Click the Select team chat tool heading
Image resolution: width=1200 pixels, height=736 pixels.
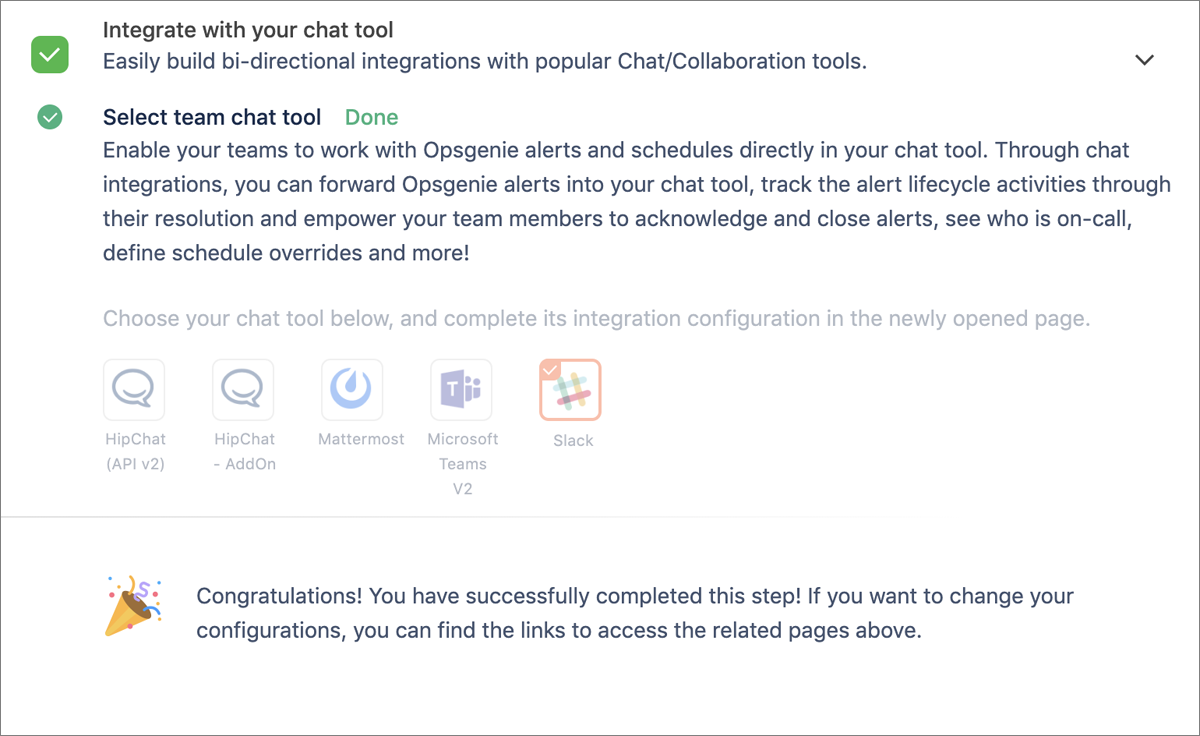pos(212,117)
